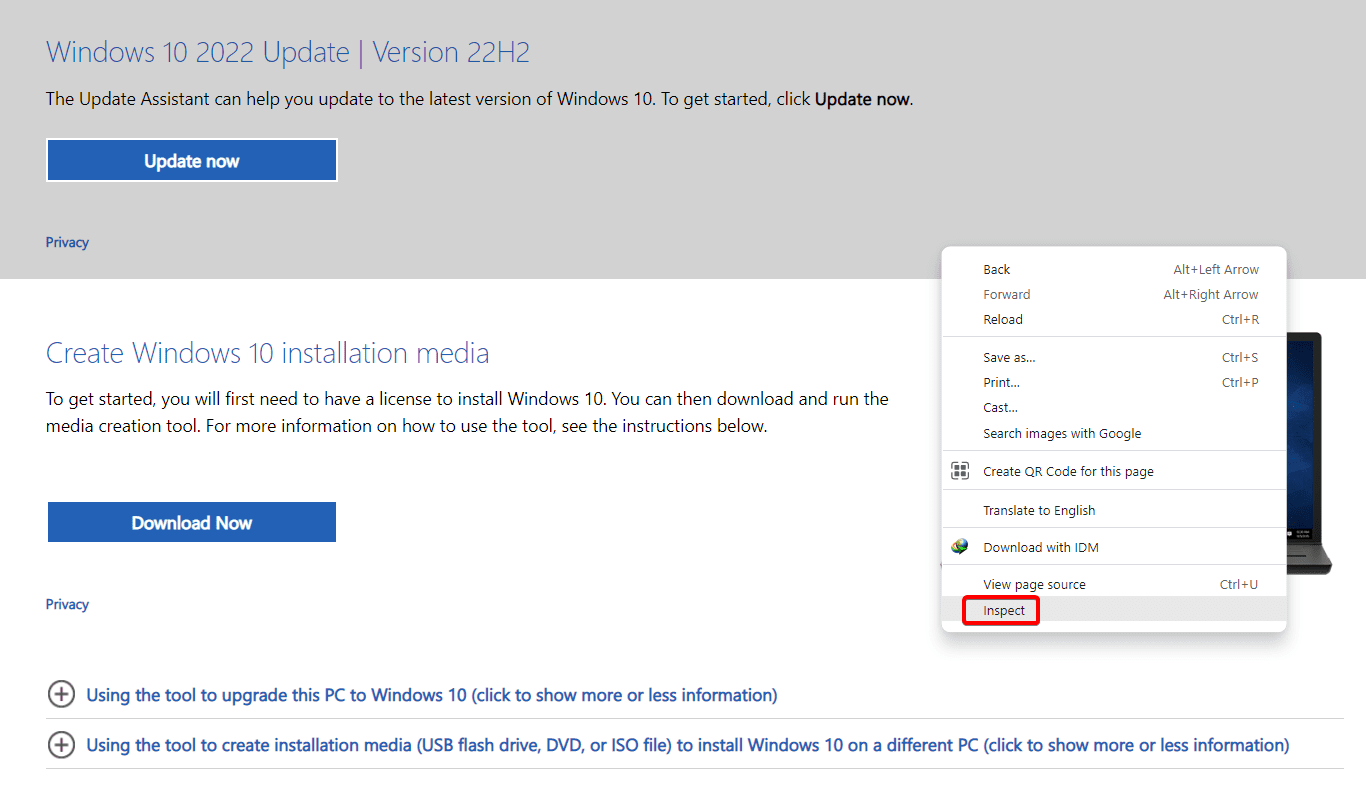Click the QR code icon in menu

pyautogui.click(x=960, y=471)
